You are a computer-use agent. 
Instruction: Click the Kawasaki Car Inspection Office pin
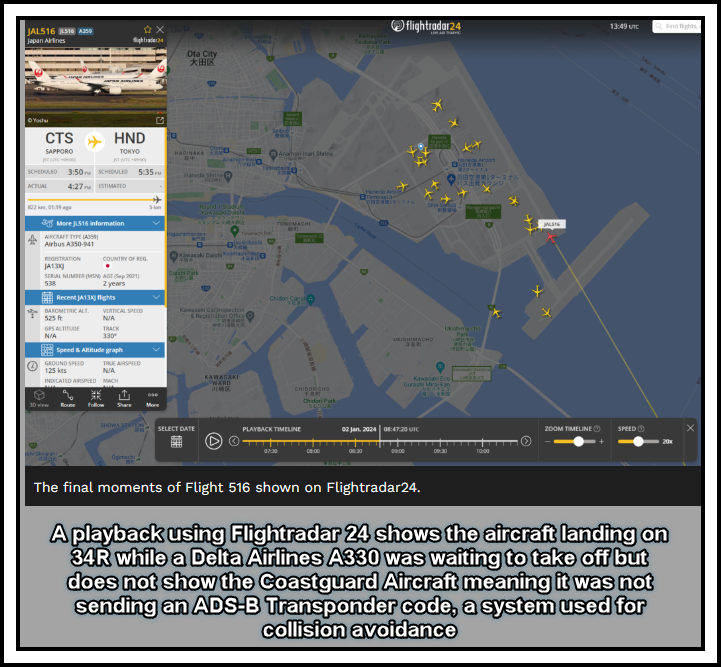click(250, 316)
